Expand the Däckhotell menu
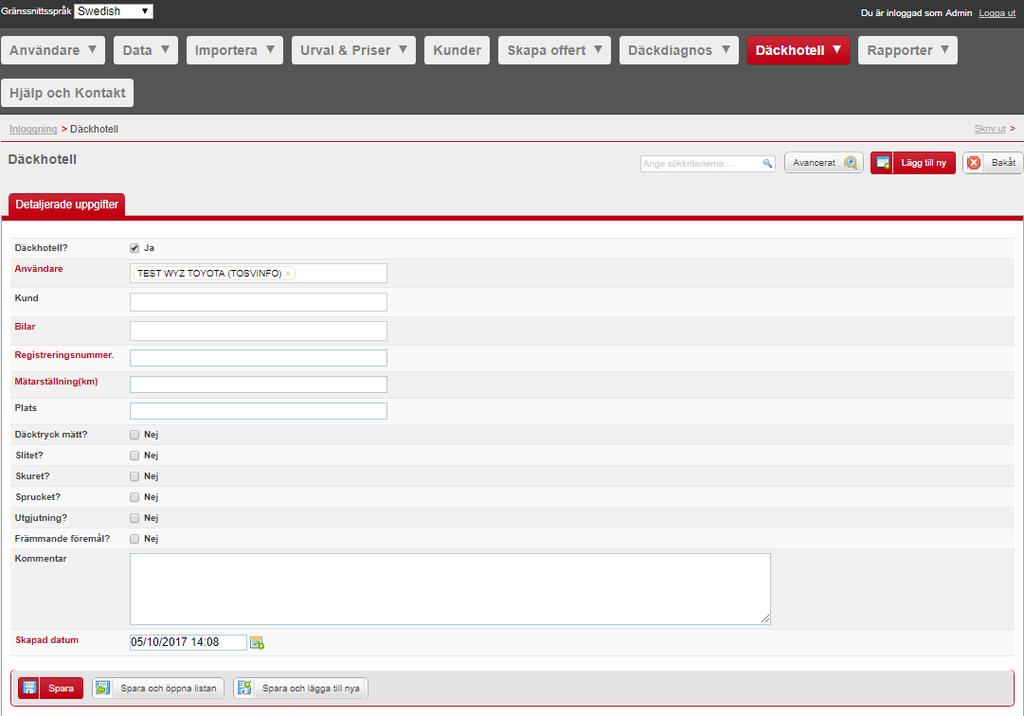Screen dimensions: 1024x716 coord(798,50)
